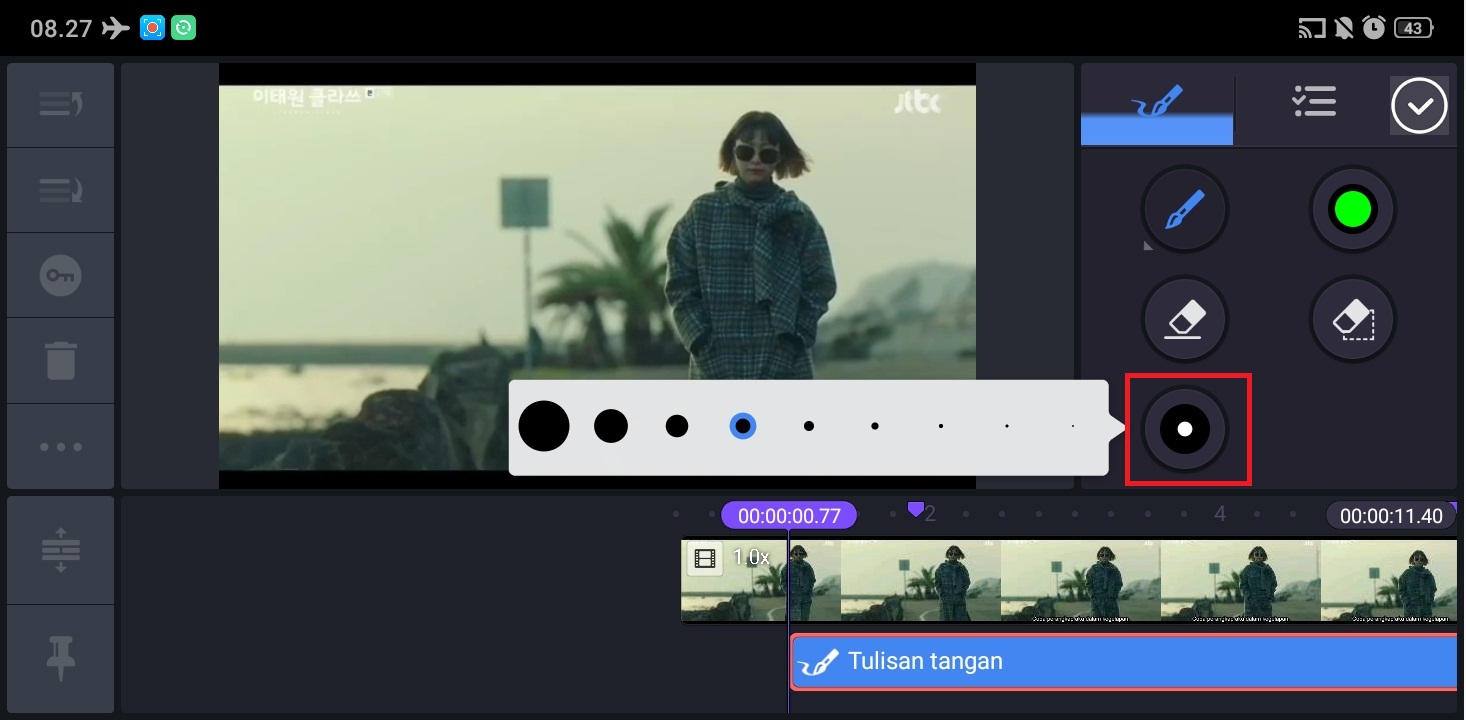Tap the cast screen status icon
The width and height of the screenshot is (1466, 720).
1312,28
